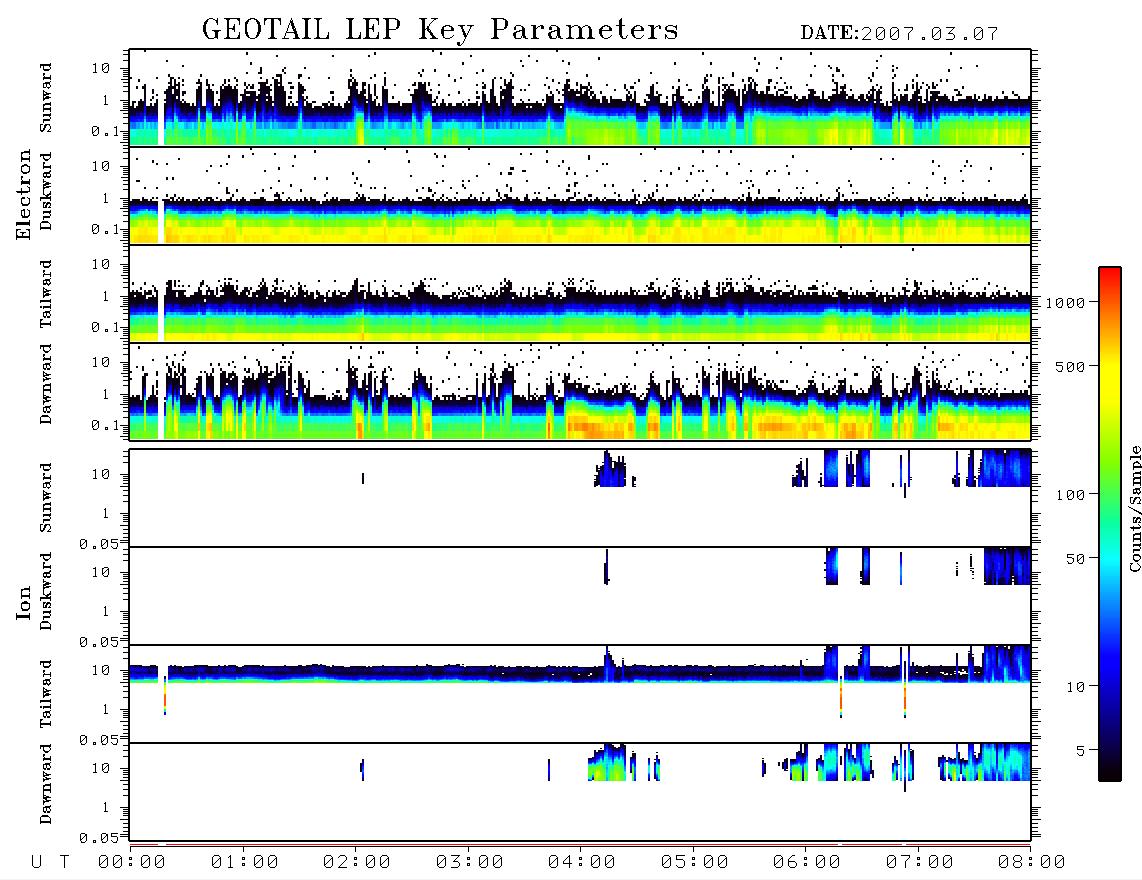
Task: Click the 'GEOTAIL LEP Key Parameters' title
Action: tap(440, 30)
